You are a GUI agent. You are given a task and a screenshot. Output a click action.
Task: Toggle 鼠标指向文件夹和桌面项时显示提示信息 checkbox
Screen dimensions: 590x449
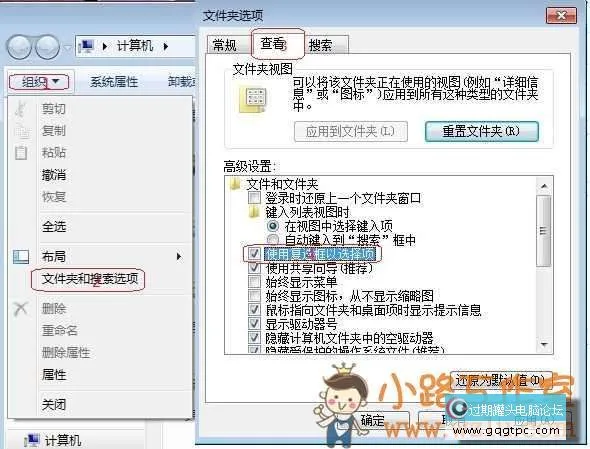tap(254, 310)
